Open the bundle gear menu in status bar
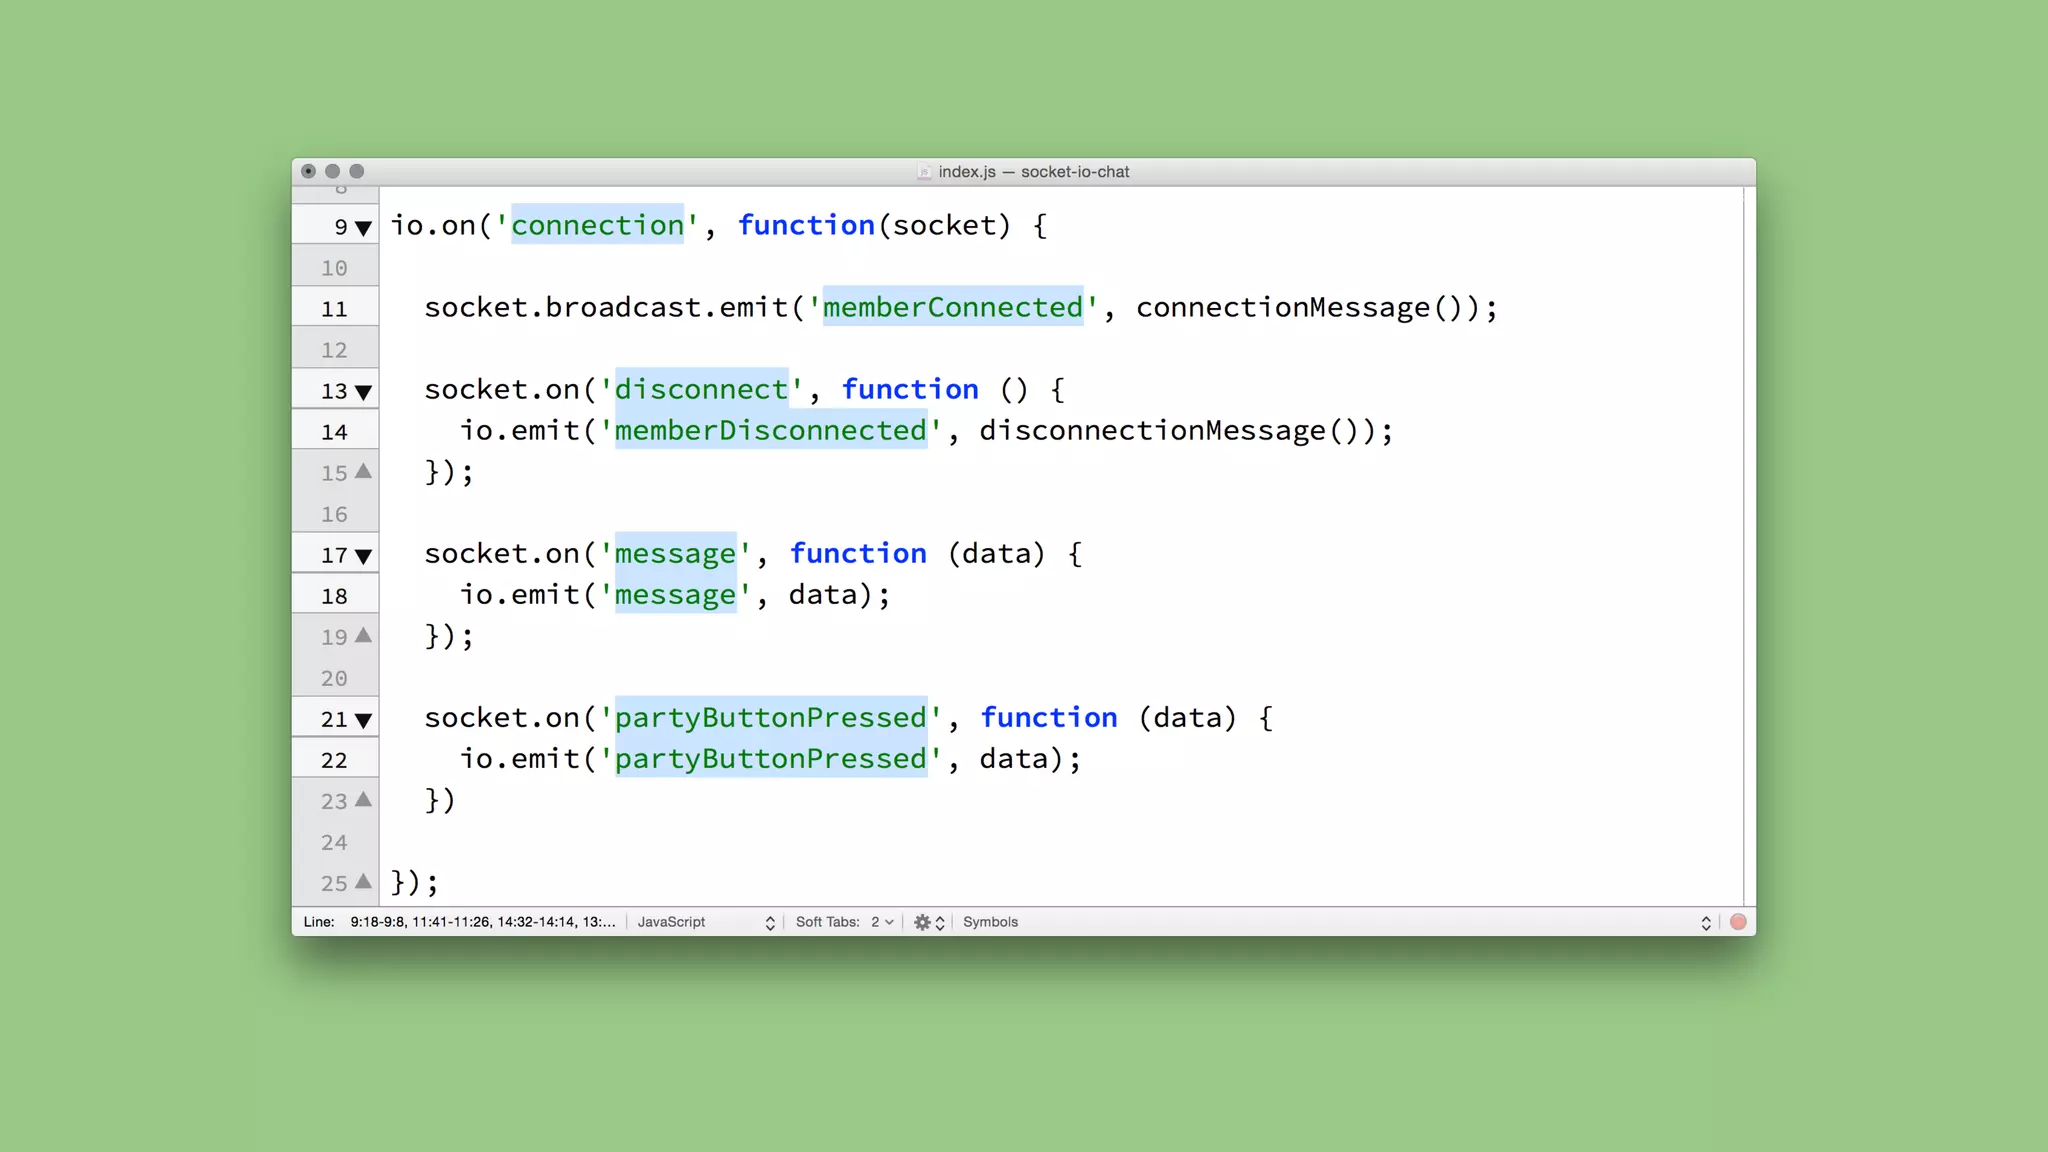The image size is (2048, 1152). click(928, 922)
